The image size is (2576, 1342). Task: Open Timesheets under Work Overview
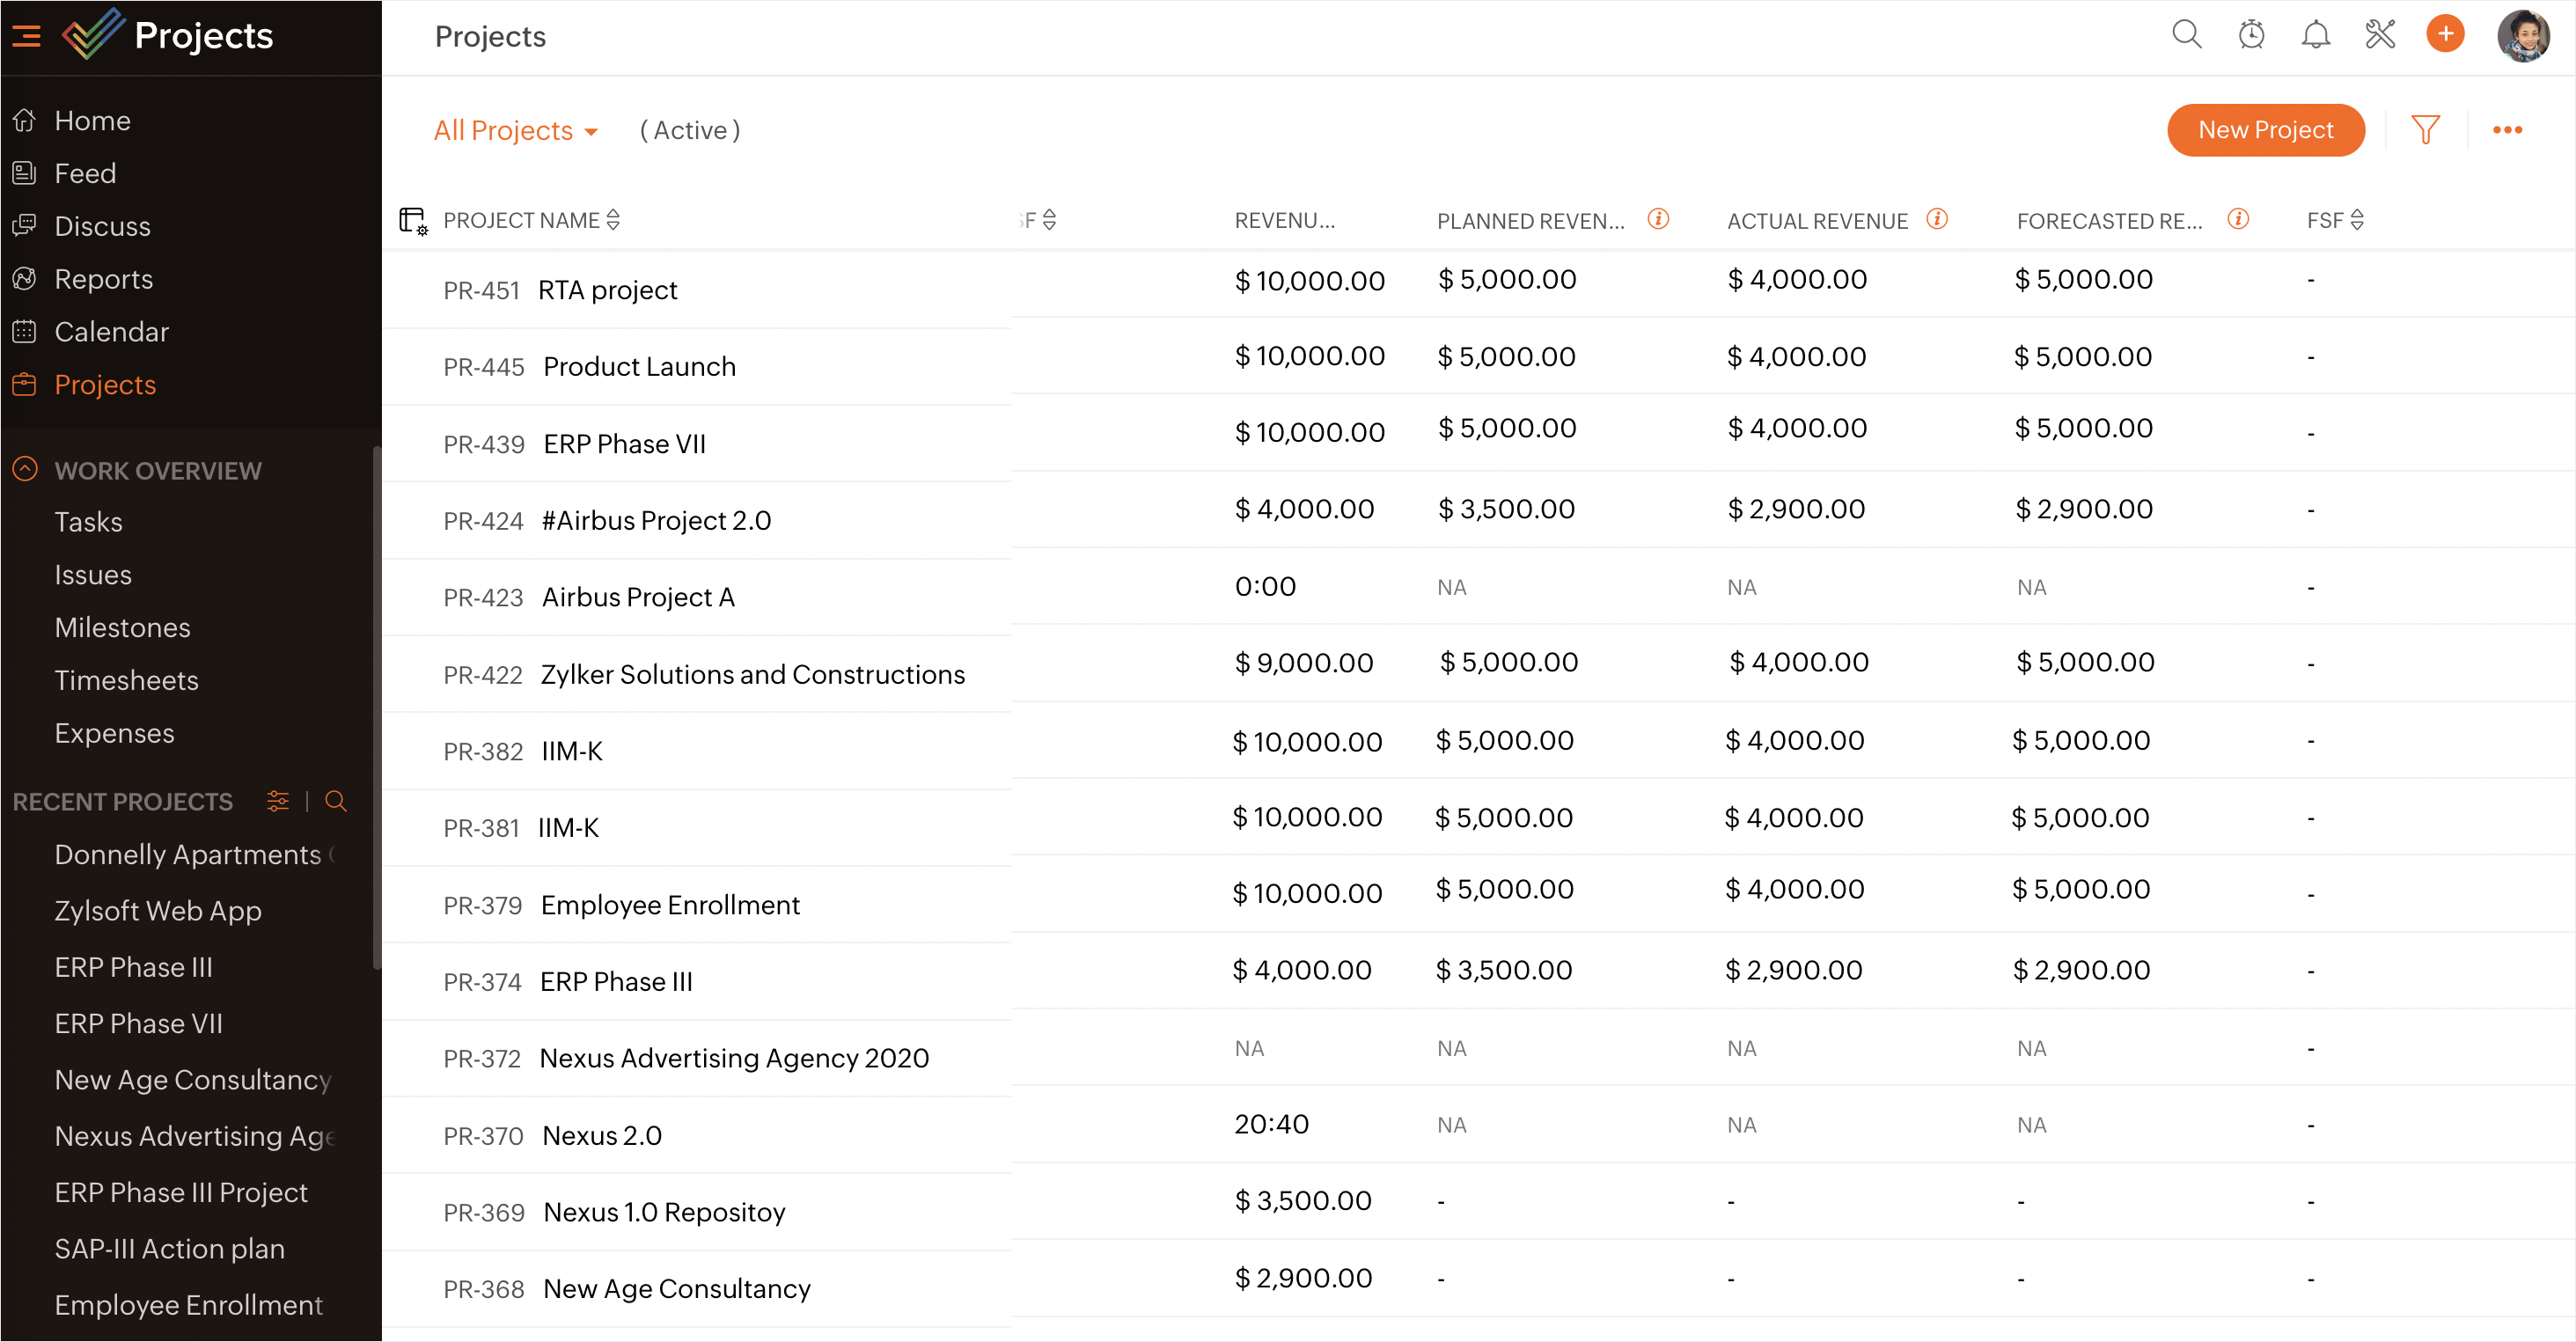coord(126,680)
